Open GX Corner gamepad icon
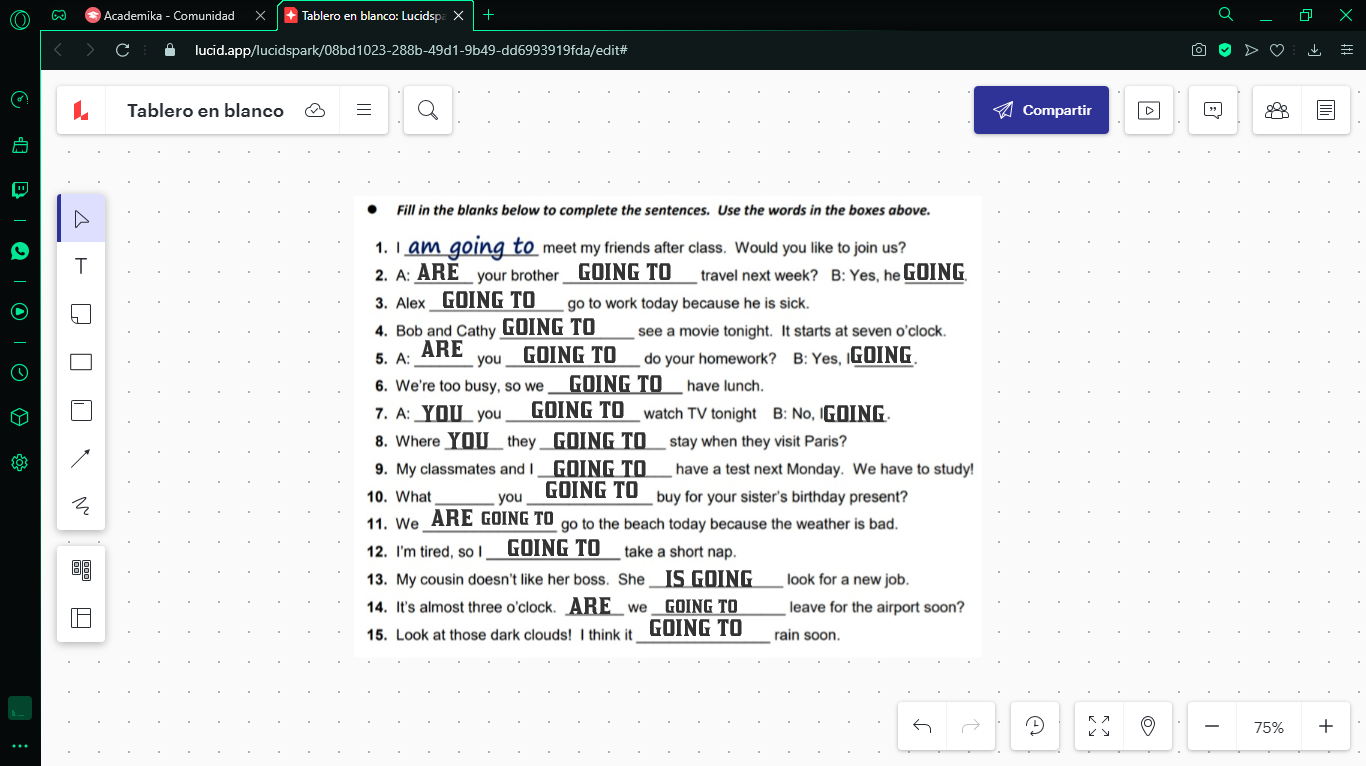1366x766 pixels. click(x=59, y=15)
